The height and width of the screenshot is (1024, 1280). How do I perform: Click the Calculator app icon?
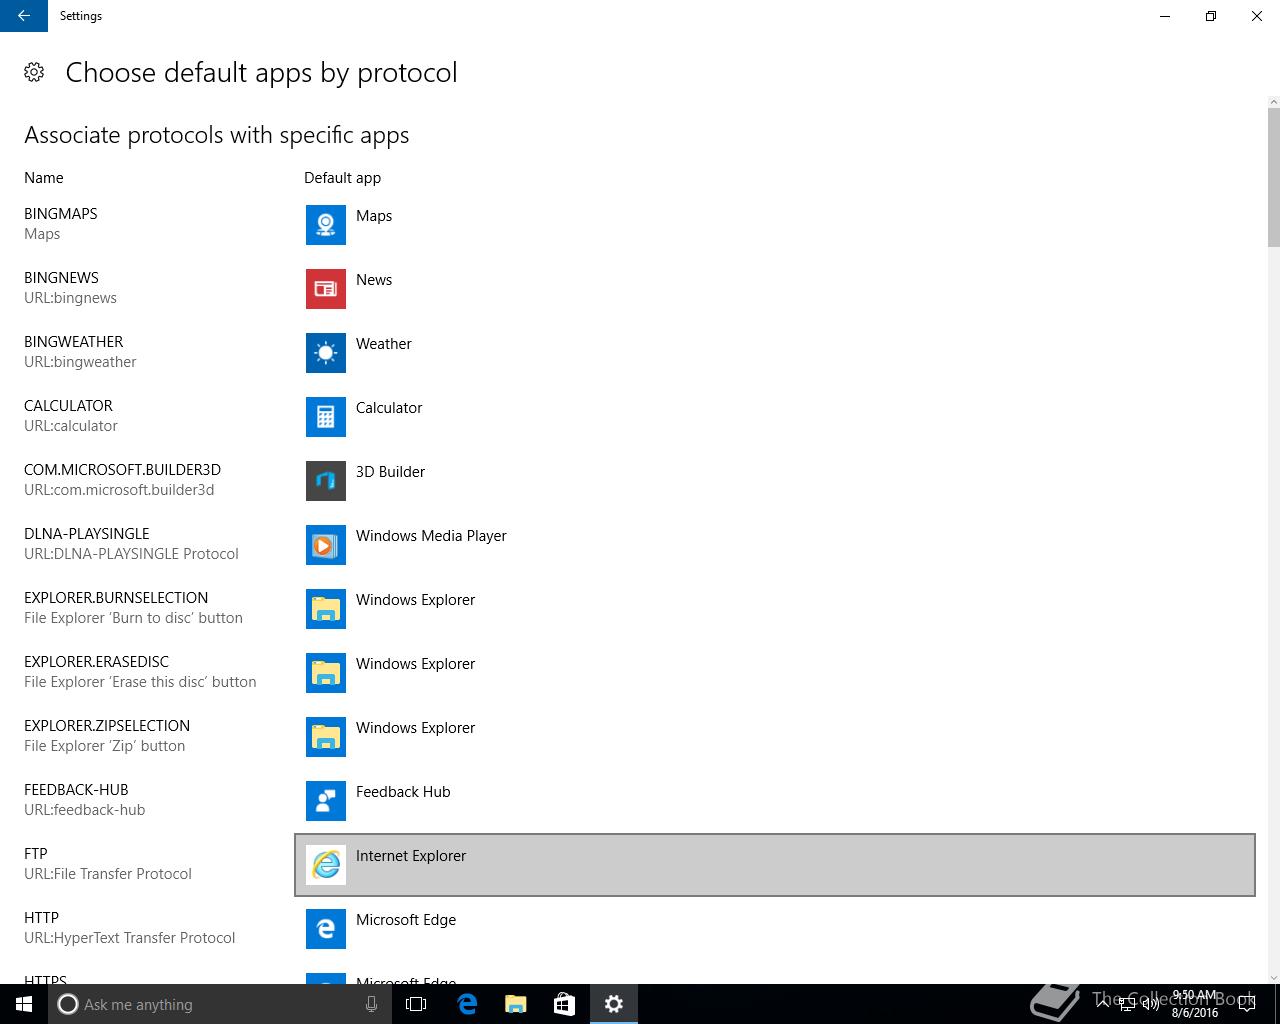pyautogui.click(x=326, y=417)
